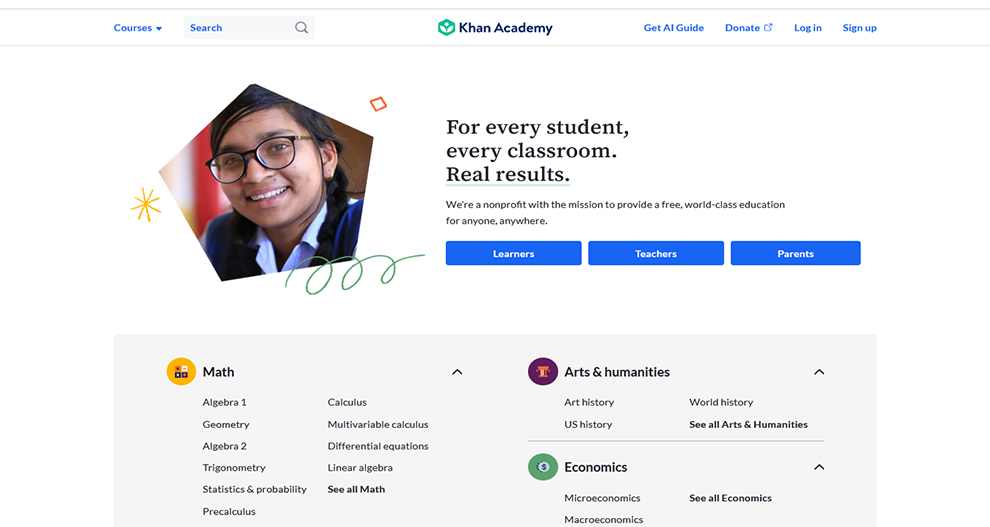Click the Math subject icon
Image resolution: width=990 pixels, height=527 pixels.
[181, 371]
